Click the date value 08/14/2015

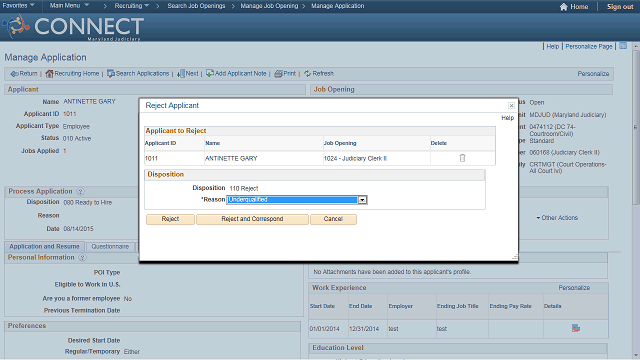78,229
